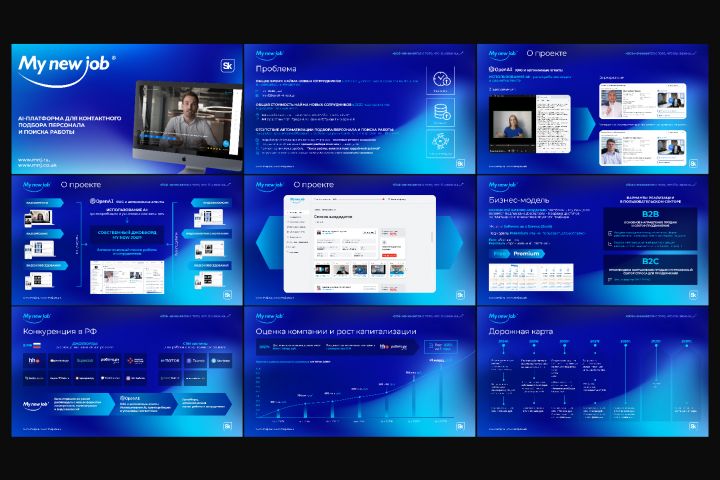Click the OpenAI logo on the video-interview О проекте slide

tap(501, 69)
